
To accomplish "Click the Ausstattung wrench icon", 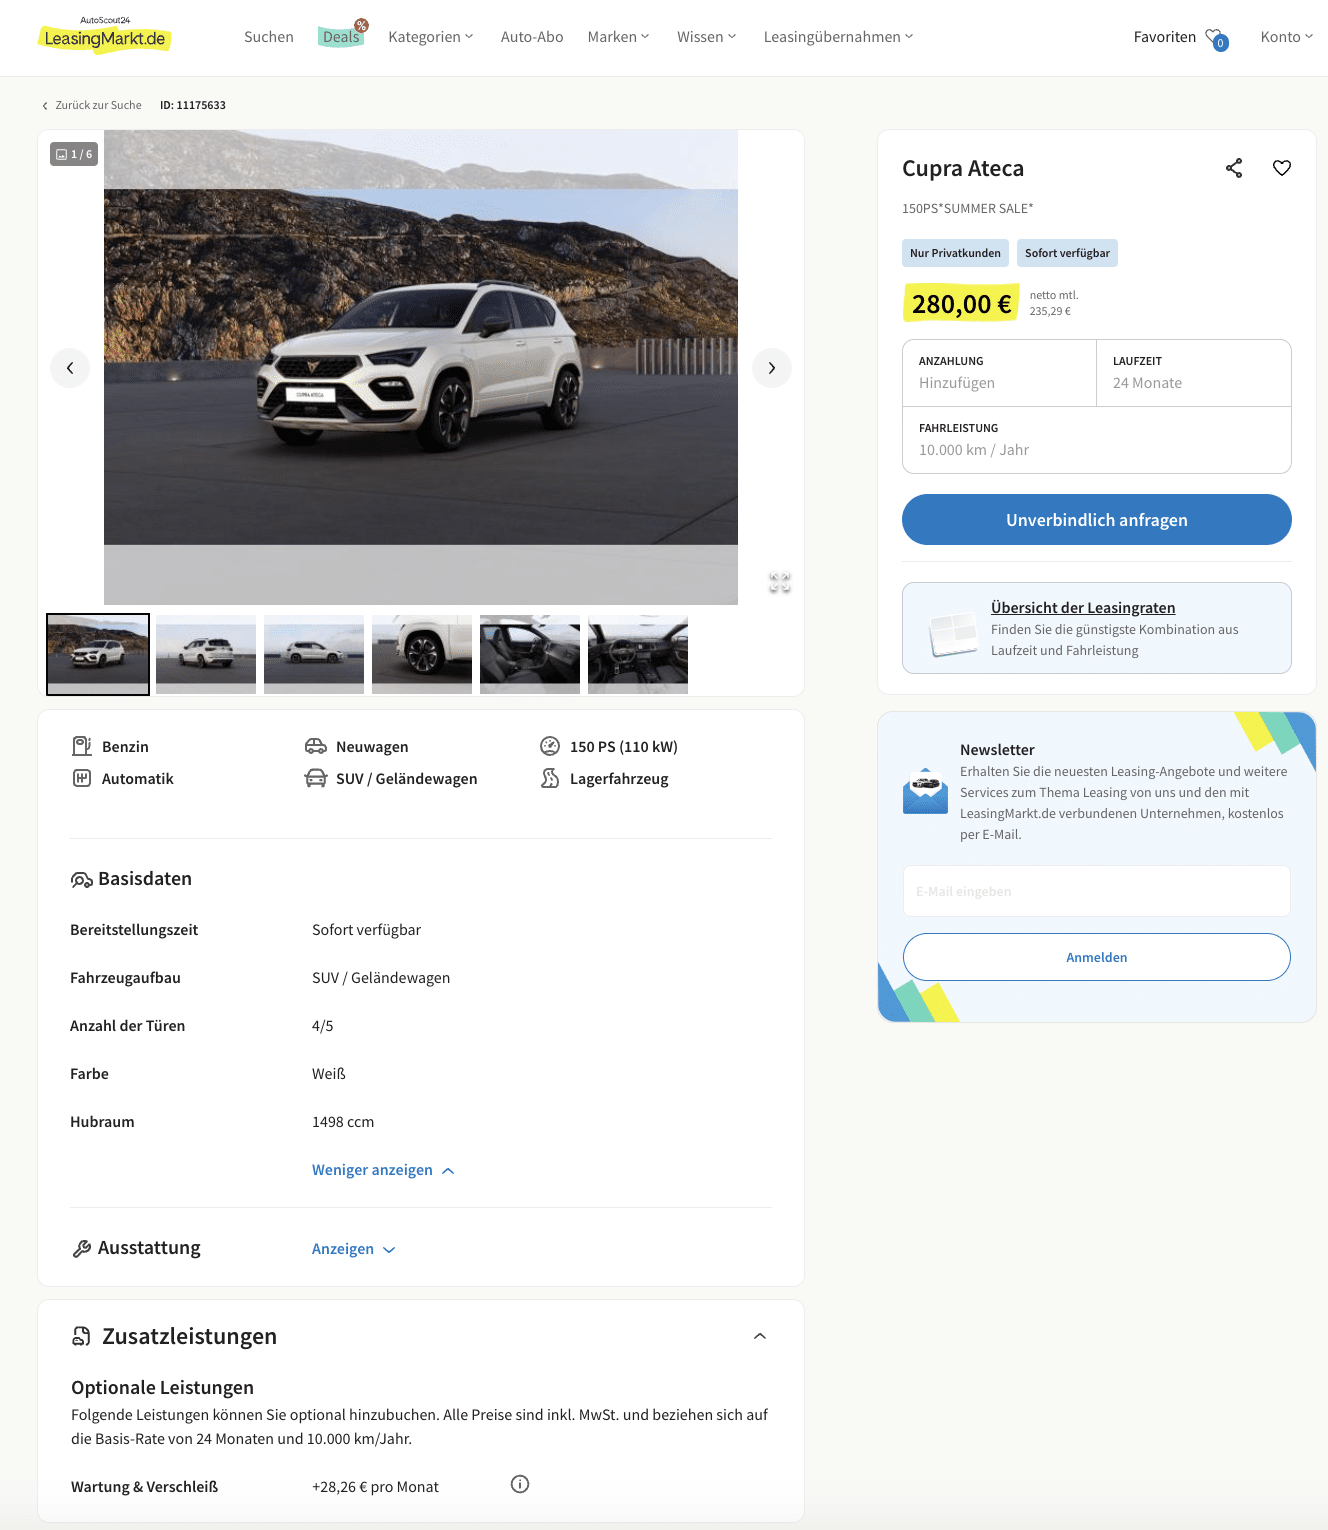I will click(x=82, y=1248).
